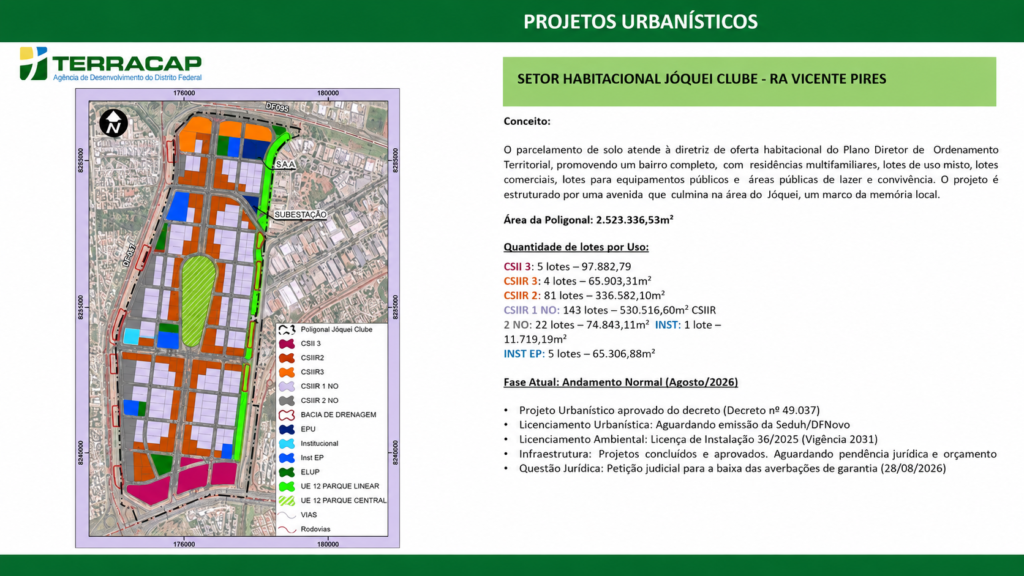Click the SAA label on the map
The width and height of the screenshot is (1024, 576).
pyautogui.click(x=285, y=165)
